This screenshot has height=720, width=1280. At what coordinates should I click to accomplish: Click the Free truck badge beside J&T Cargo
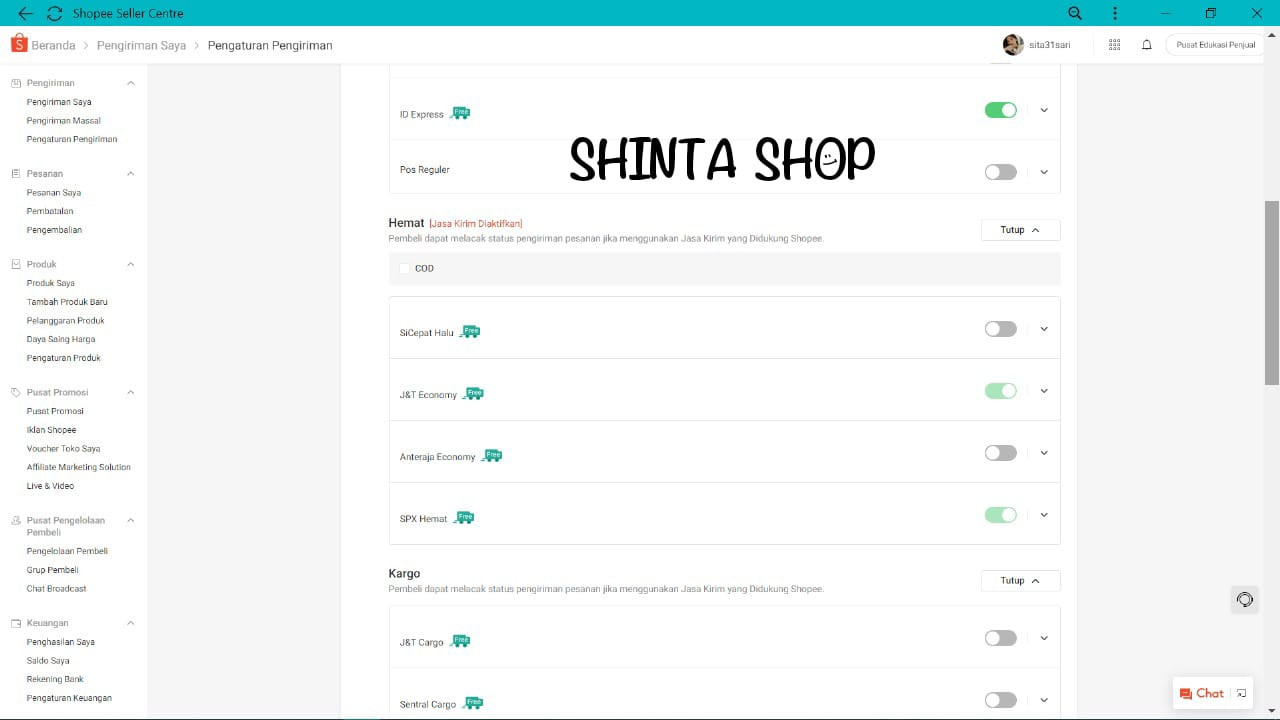point(459,640)
